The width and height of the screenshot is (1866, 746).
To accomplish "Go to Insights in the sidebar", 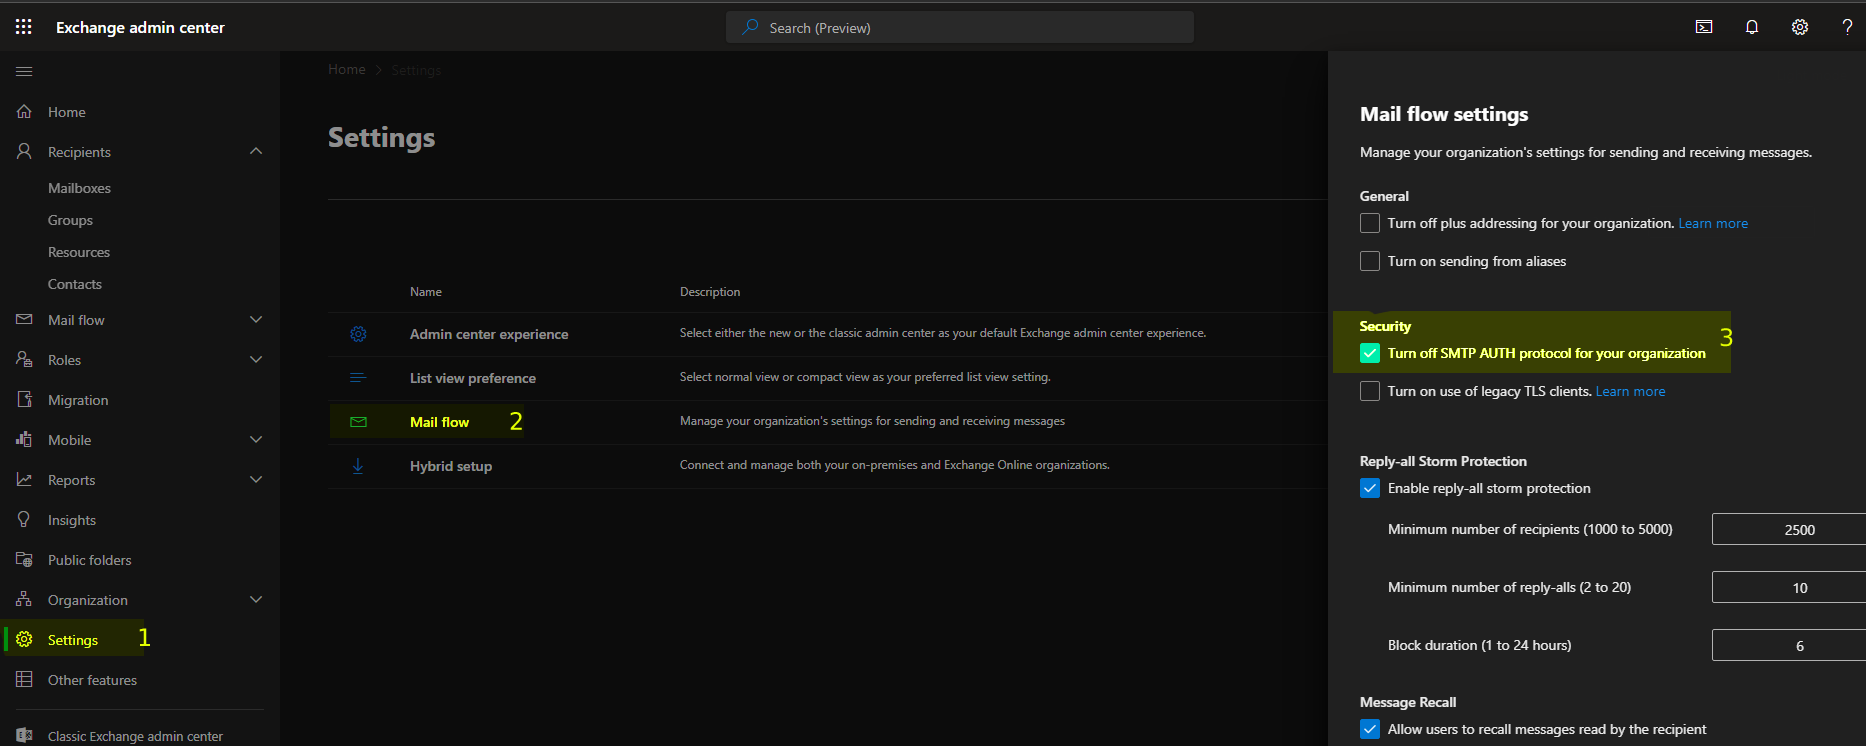I will tap(72, 520).
